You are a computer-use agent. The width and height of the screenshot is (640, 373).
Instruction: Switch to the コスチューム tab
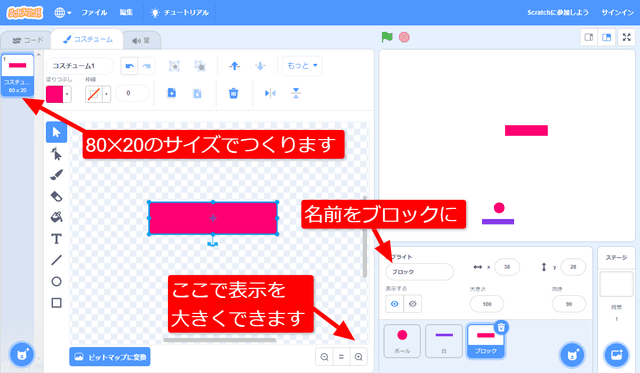pos(87,39)
